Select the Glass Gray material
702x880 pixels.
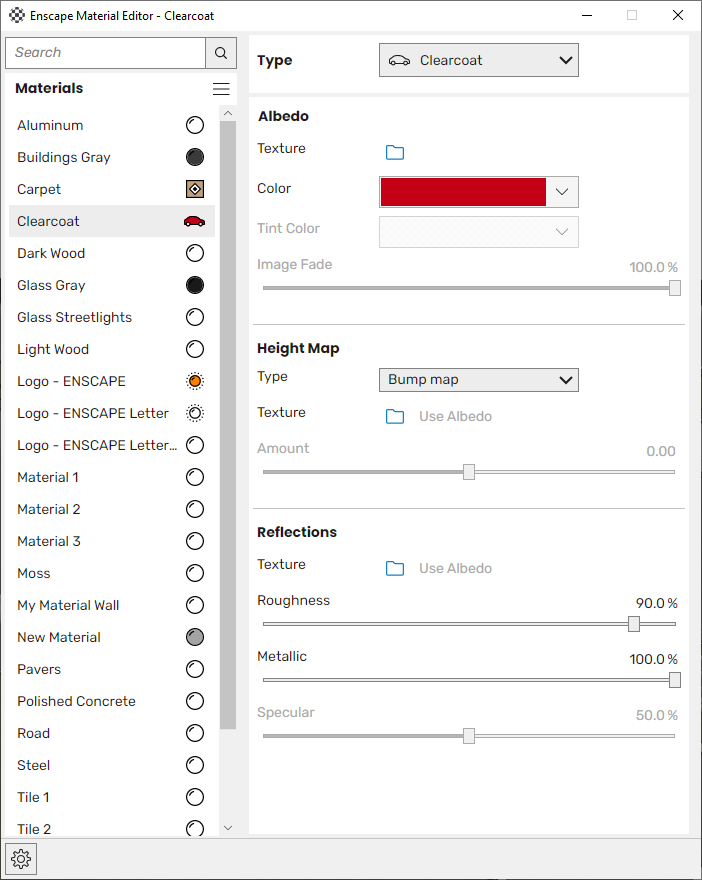(112, 285)
